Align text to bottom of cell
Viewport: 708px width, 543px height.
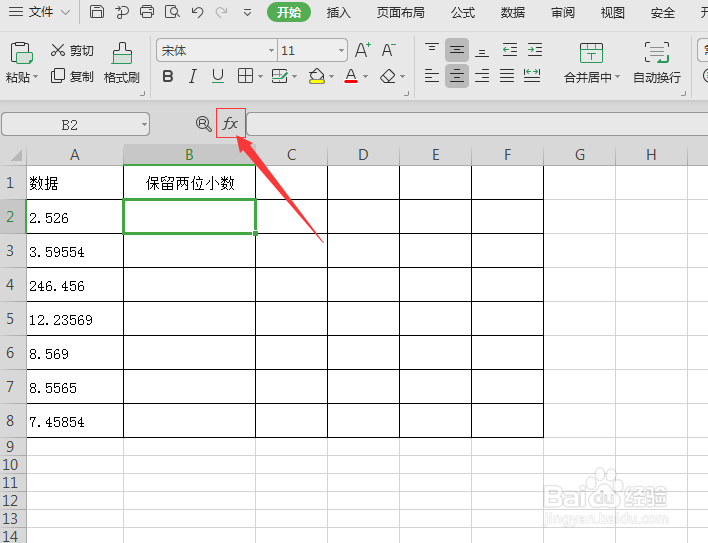482,51
